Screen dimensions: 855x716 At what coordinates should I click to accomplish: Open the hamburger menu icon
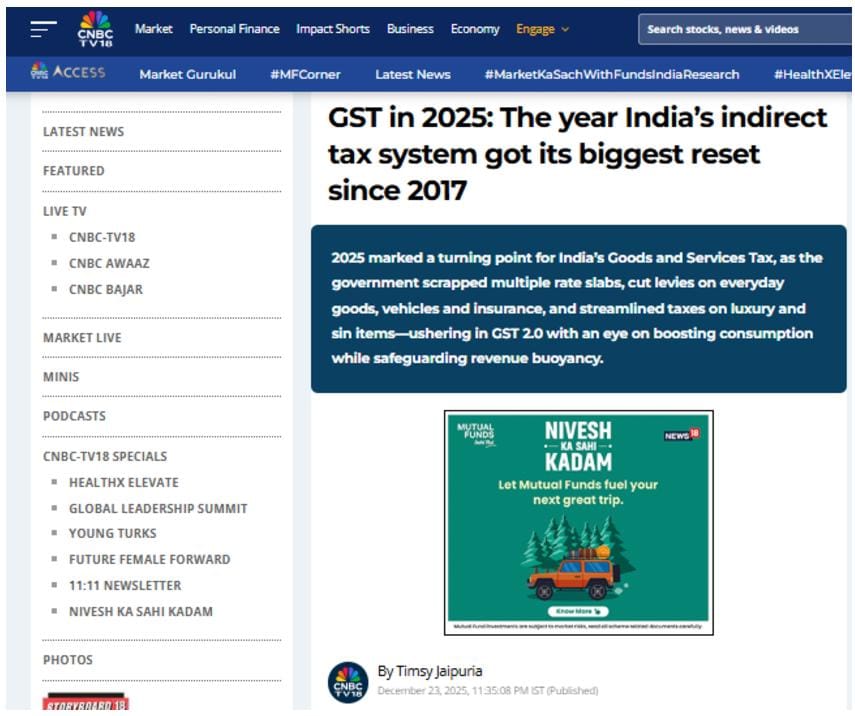(43, 29)
